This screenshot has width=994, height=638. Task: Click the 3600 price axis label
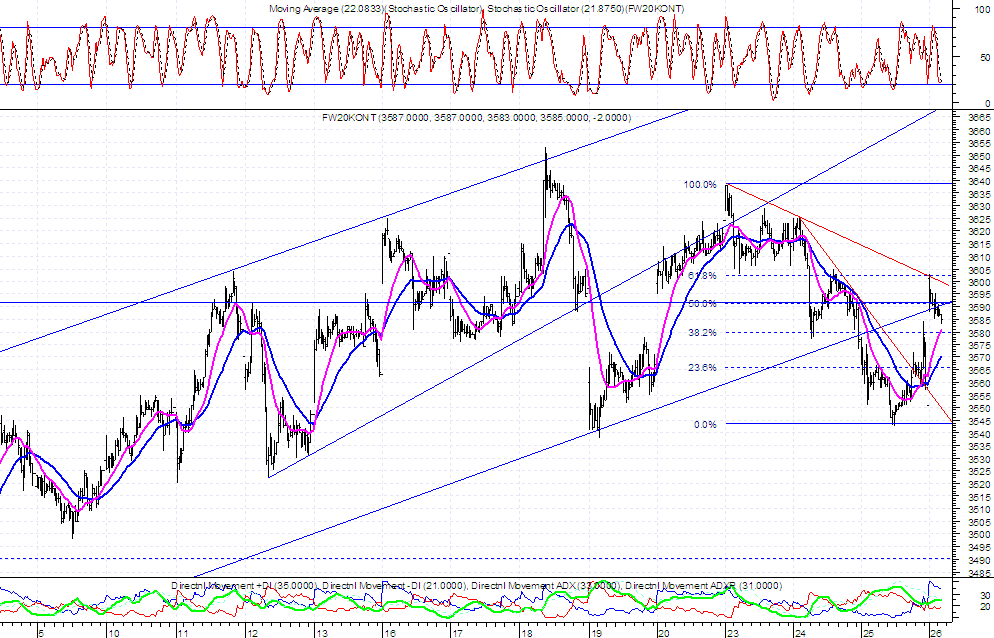click(x=980, y=282)
